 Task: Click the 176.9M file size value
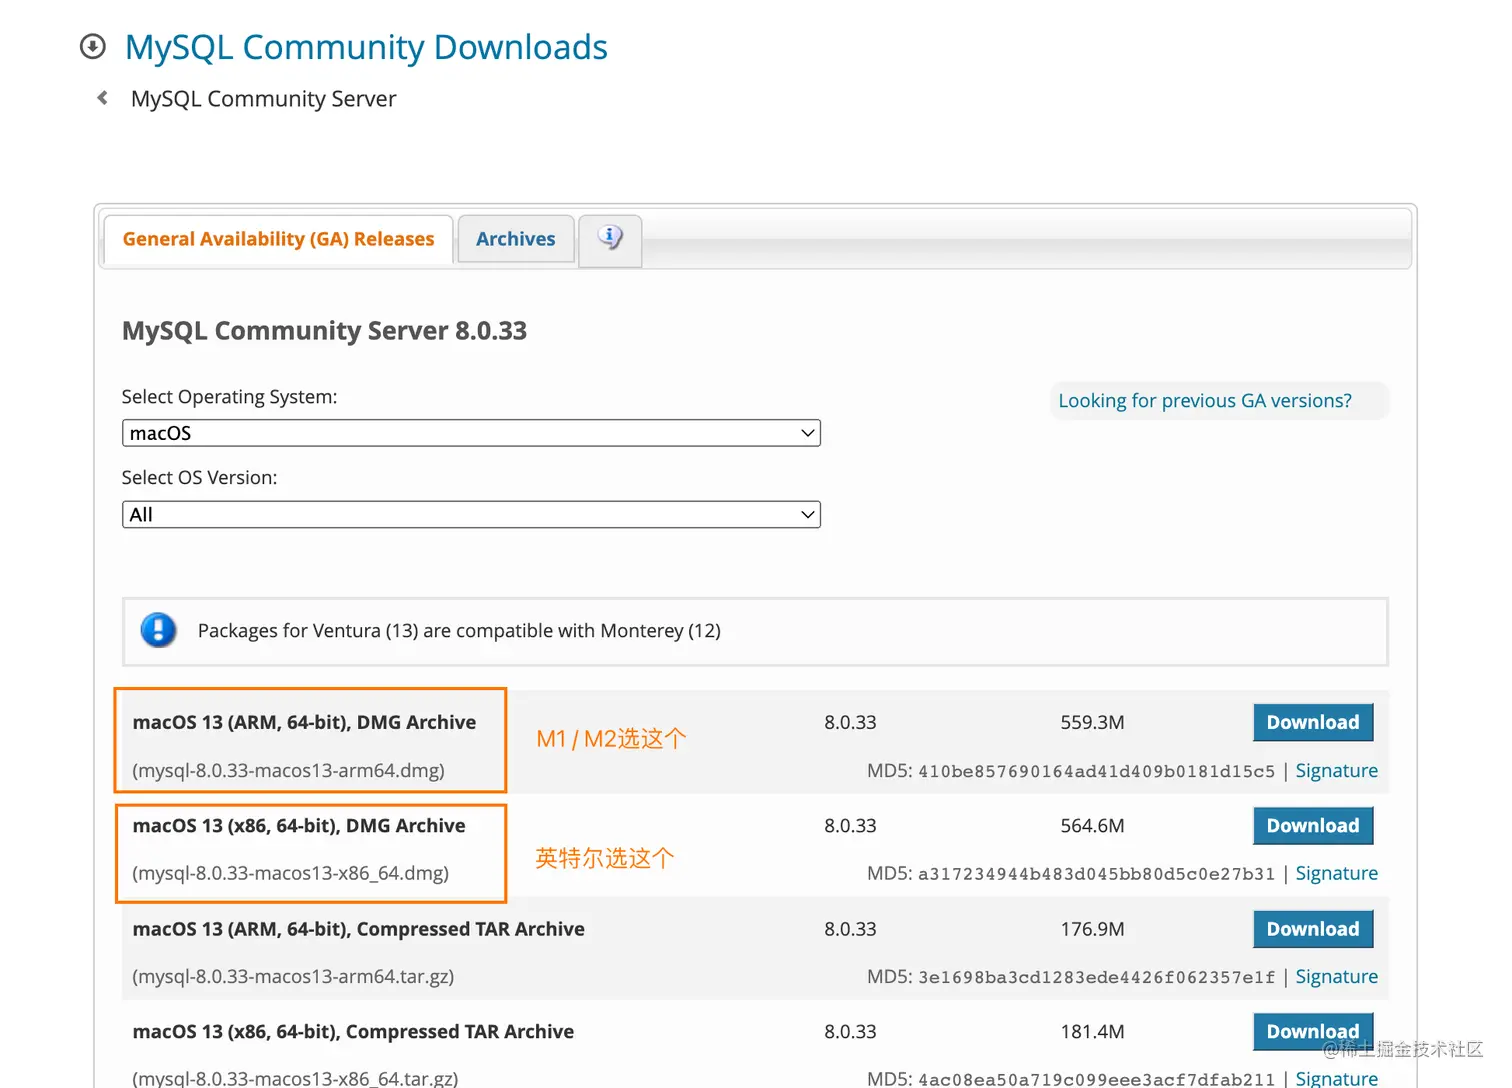point(1092,929)
